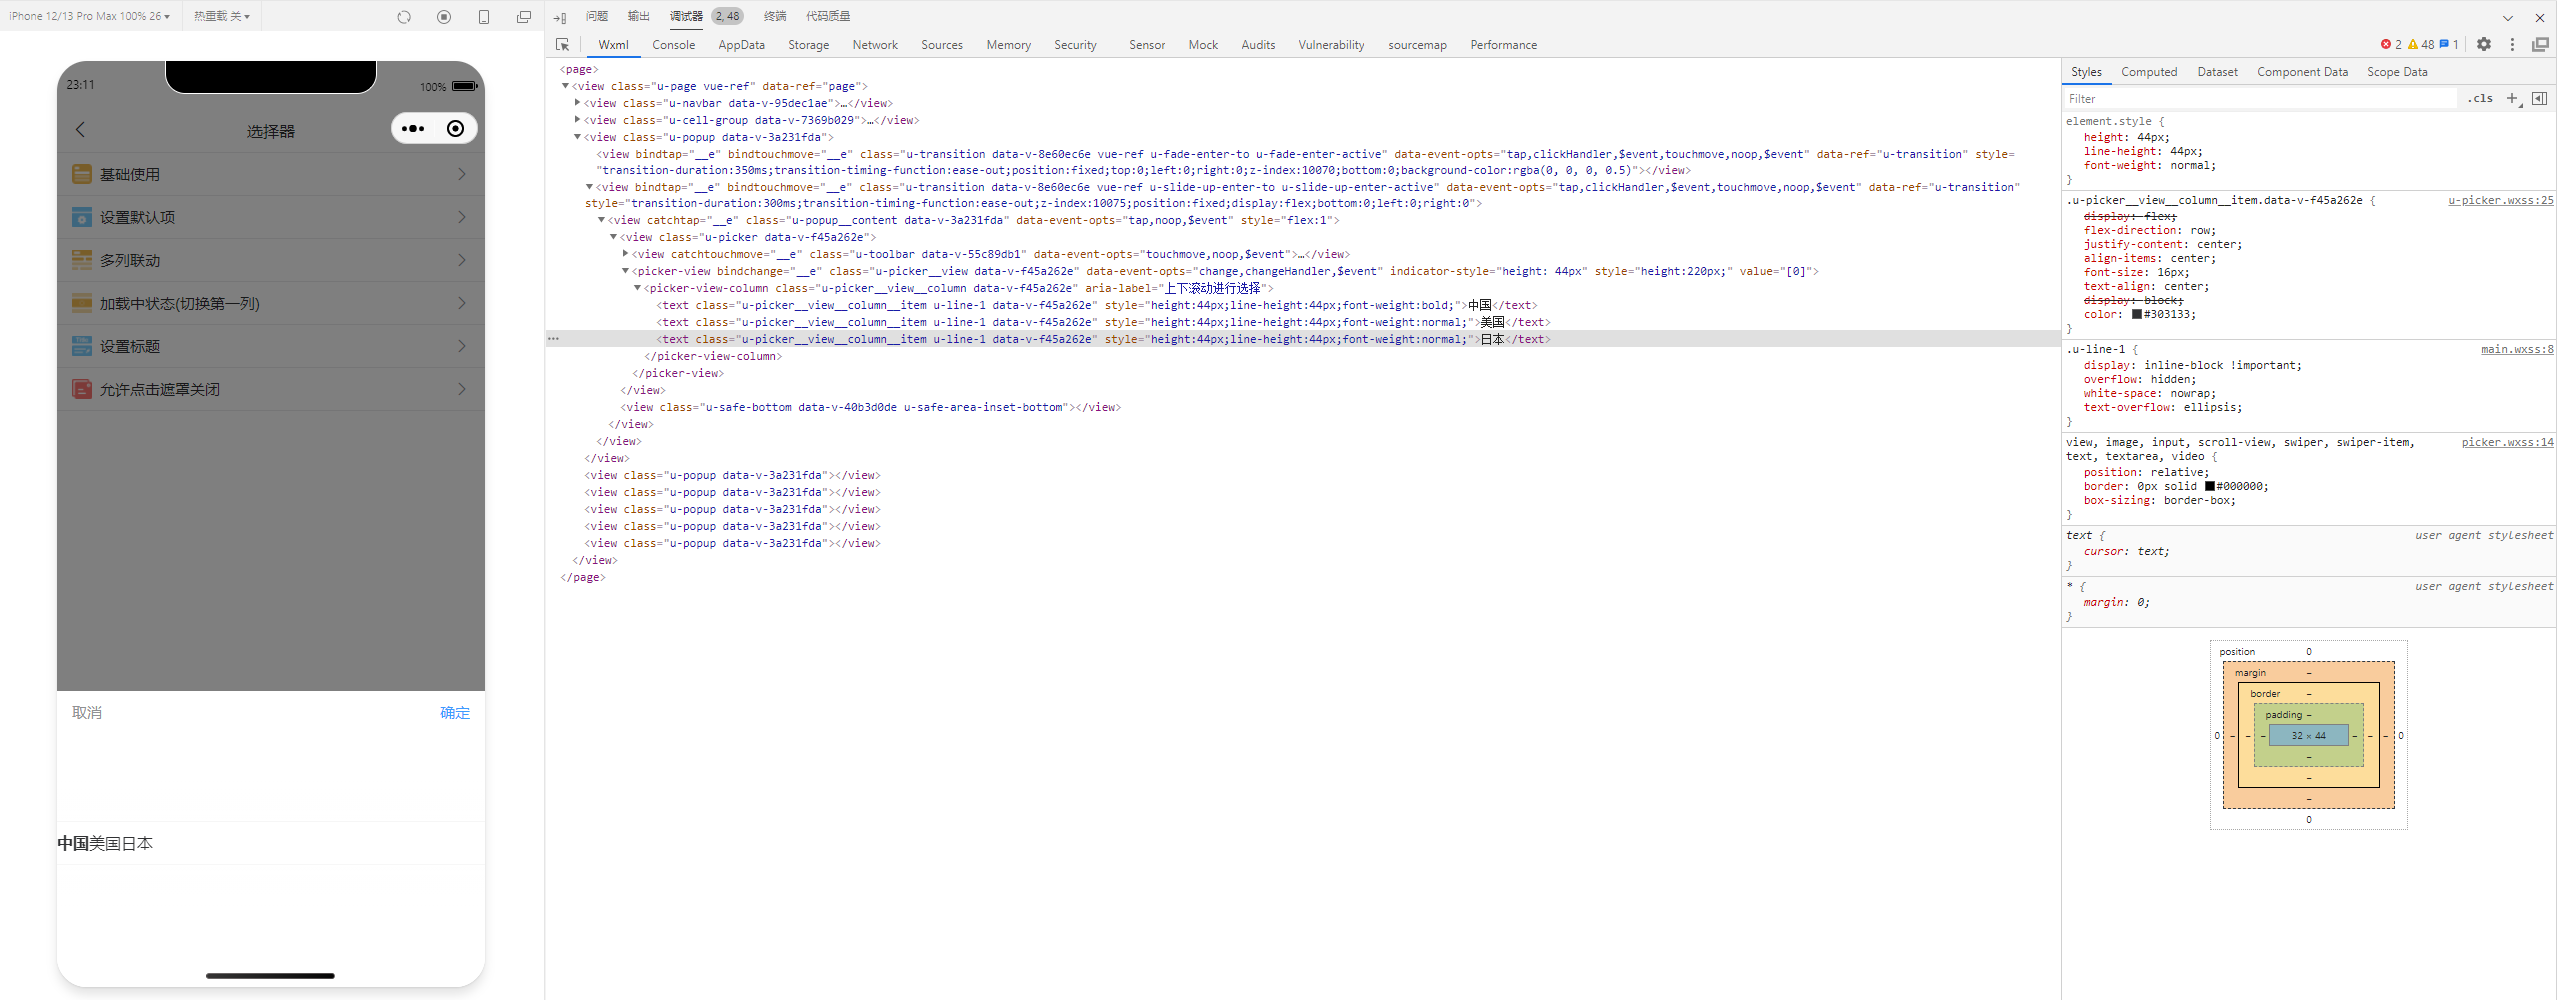Tap the 多列联动 list icon
Screen dimensions: 2557x1000
coord(82,260)
